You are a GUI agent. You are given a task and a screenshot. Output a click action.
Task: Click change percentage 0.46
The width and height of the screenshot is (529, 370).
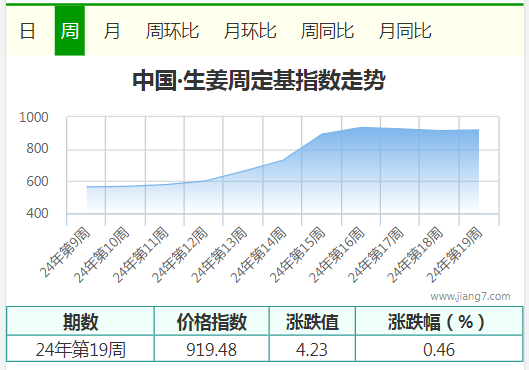click(439, 349)
